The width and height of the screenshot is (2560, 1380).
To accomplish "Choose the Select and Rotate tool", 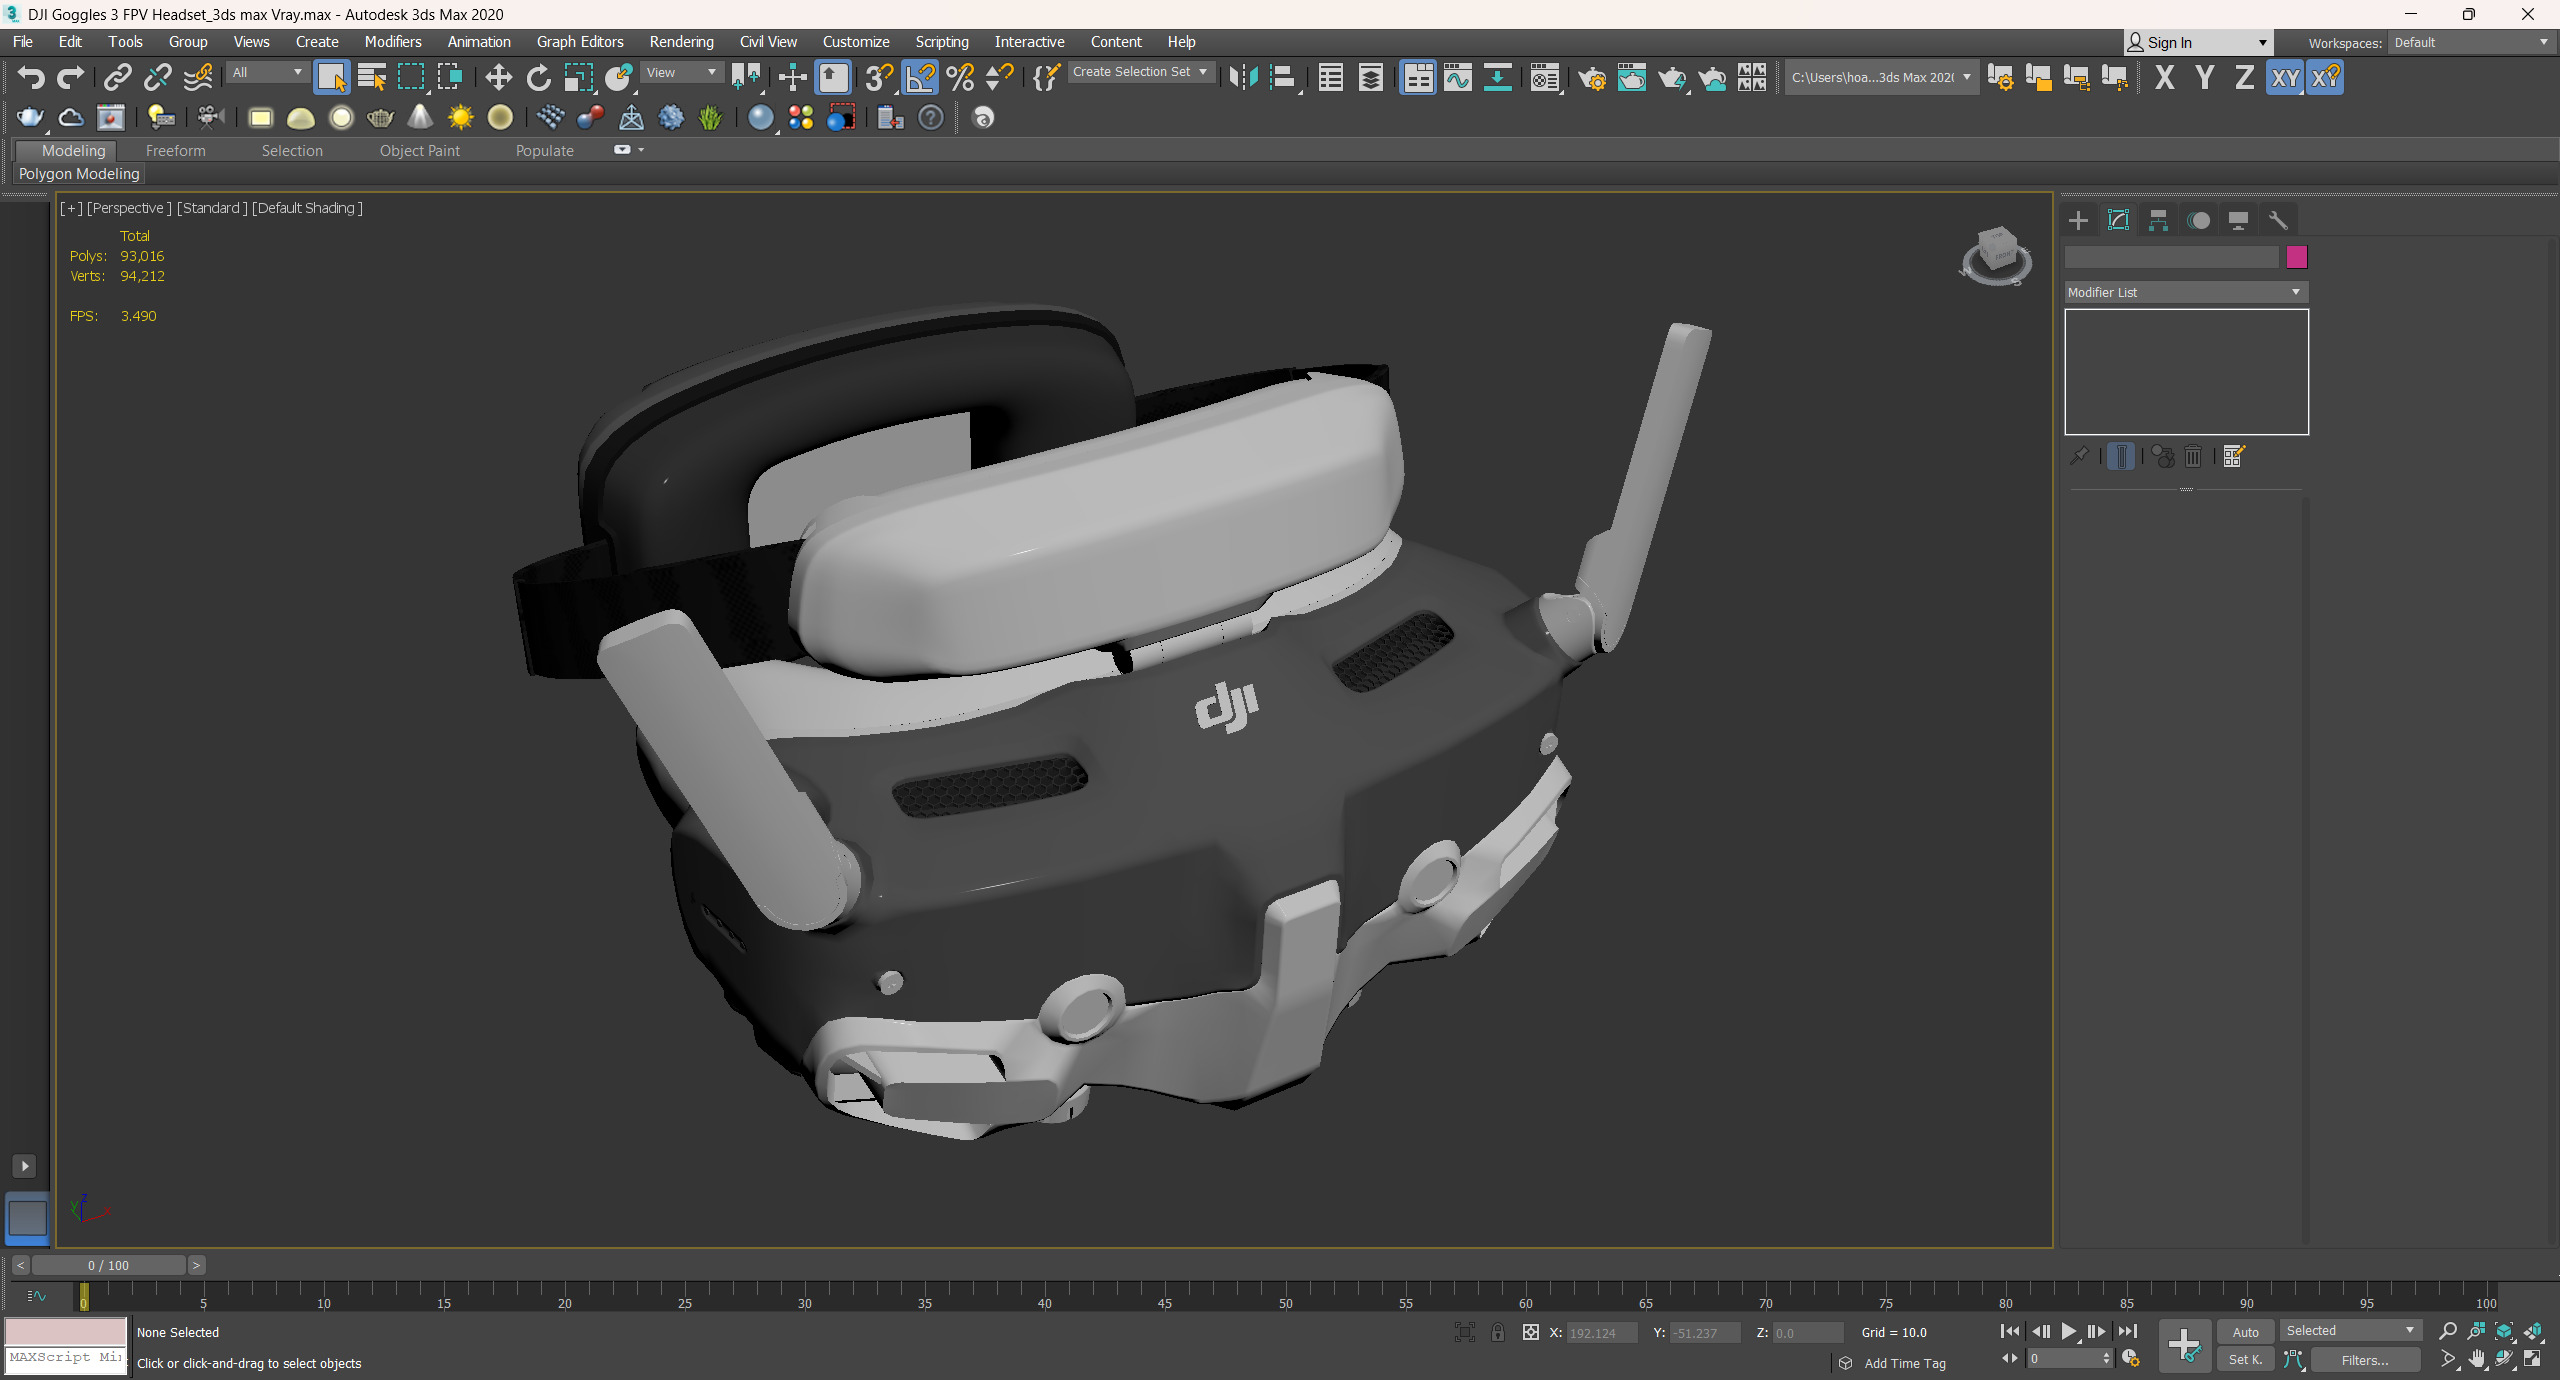I will coord(539,77).
